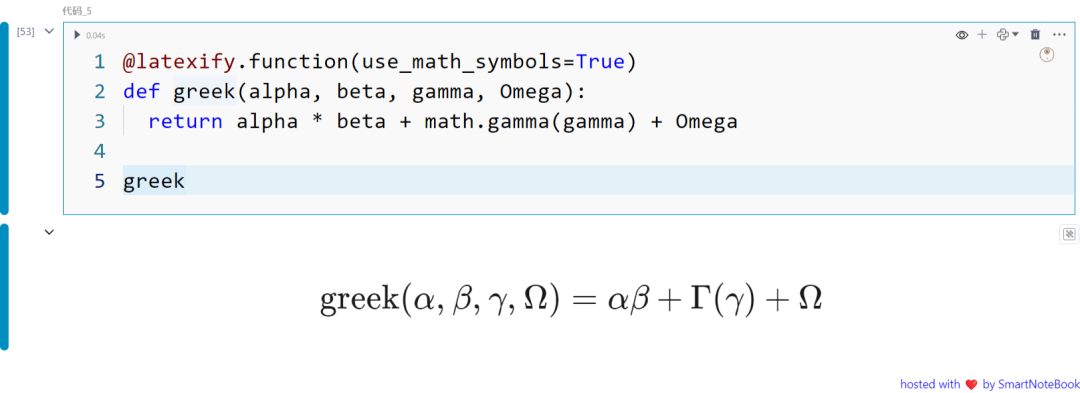Place cursor on code line 5 greek
The image size is (1080, 393).
click(154, 181)
